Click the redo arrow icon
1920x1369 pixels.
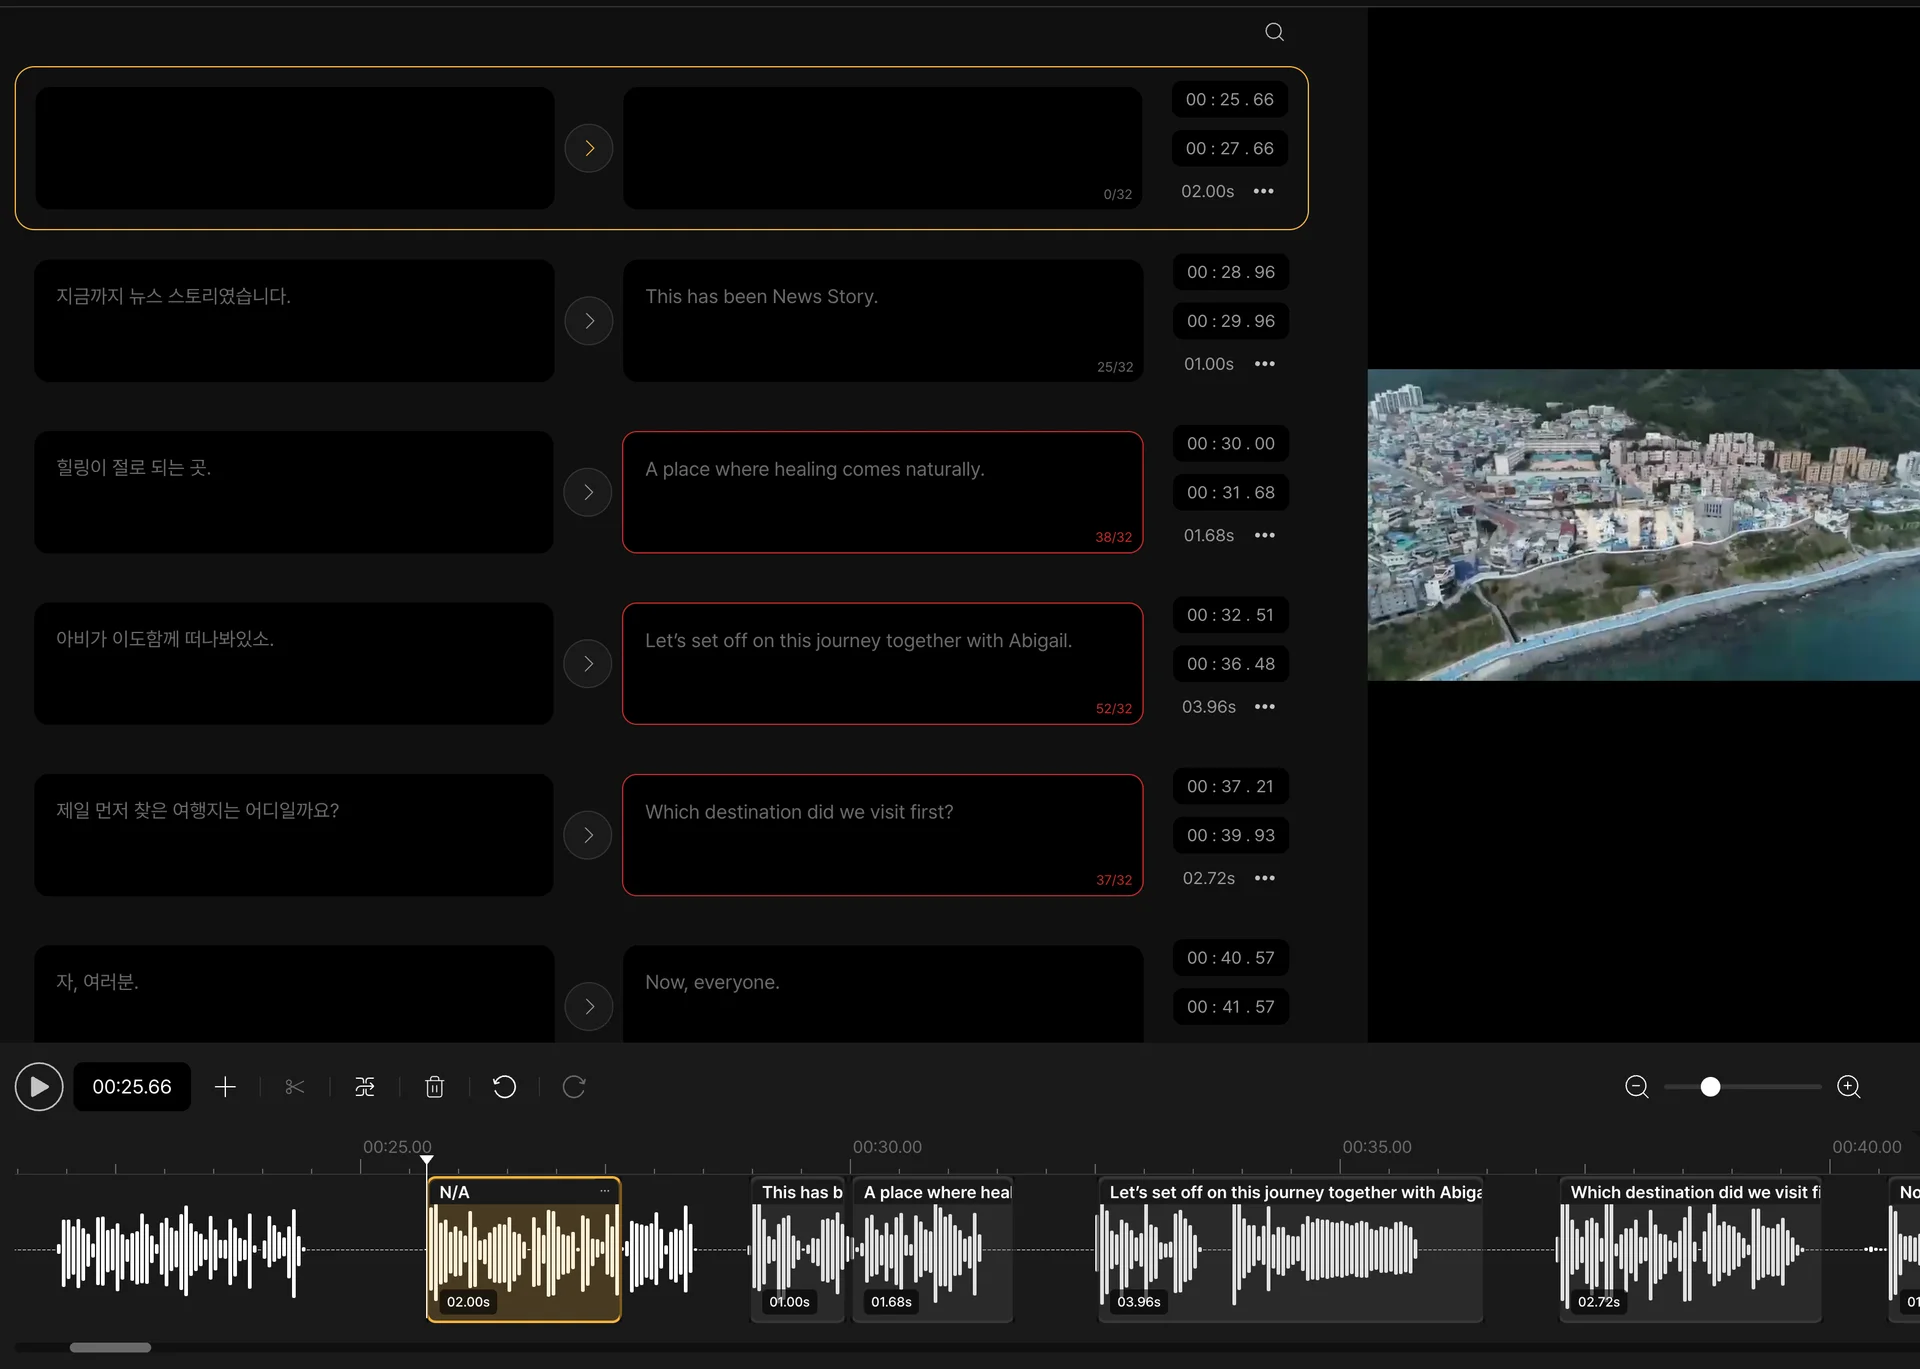[x=574, y=1087]
